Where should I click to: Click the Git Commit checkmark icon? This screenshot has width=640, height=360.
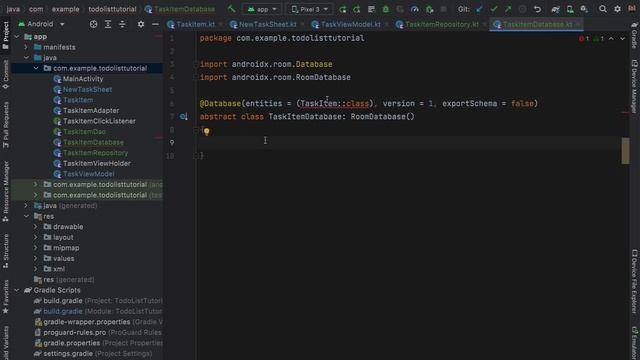[x=494, y=9]
